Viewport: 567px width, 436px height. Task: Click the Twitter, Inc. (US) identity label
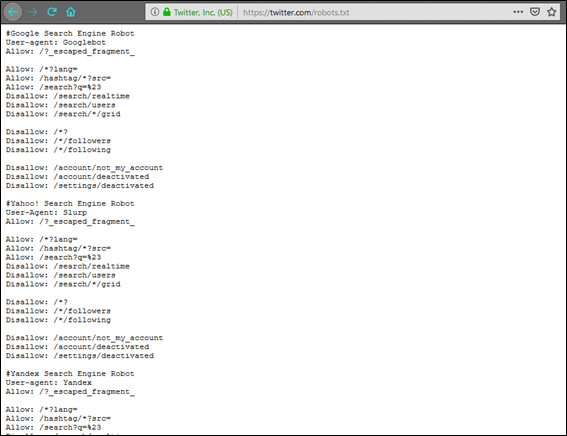click(x=203, y=12)
